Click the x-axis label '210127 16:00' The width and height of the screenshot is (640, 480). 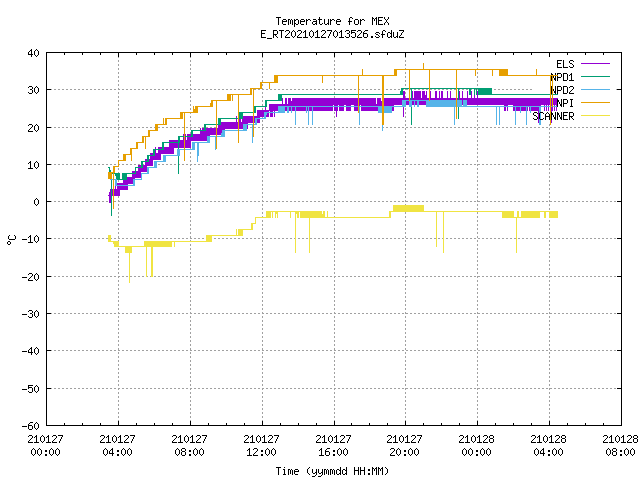point(333,446)
